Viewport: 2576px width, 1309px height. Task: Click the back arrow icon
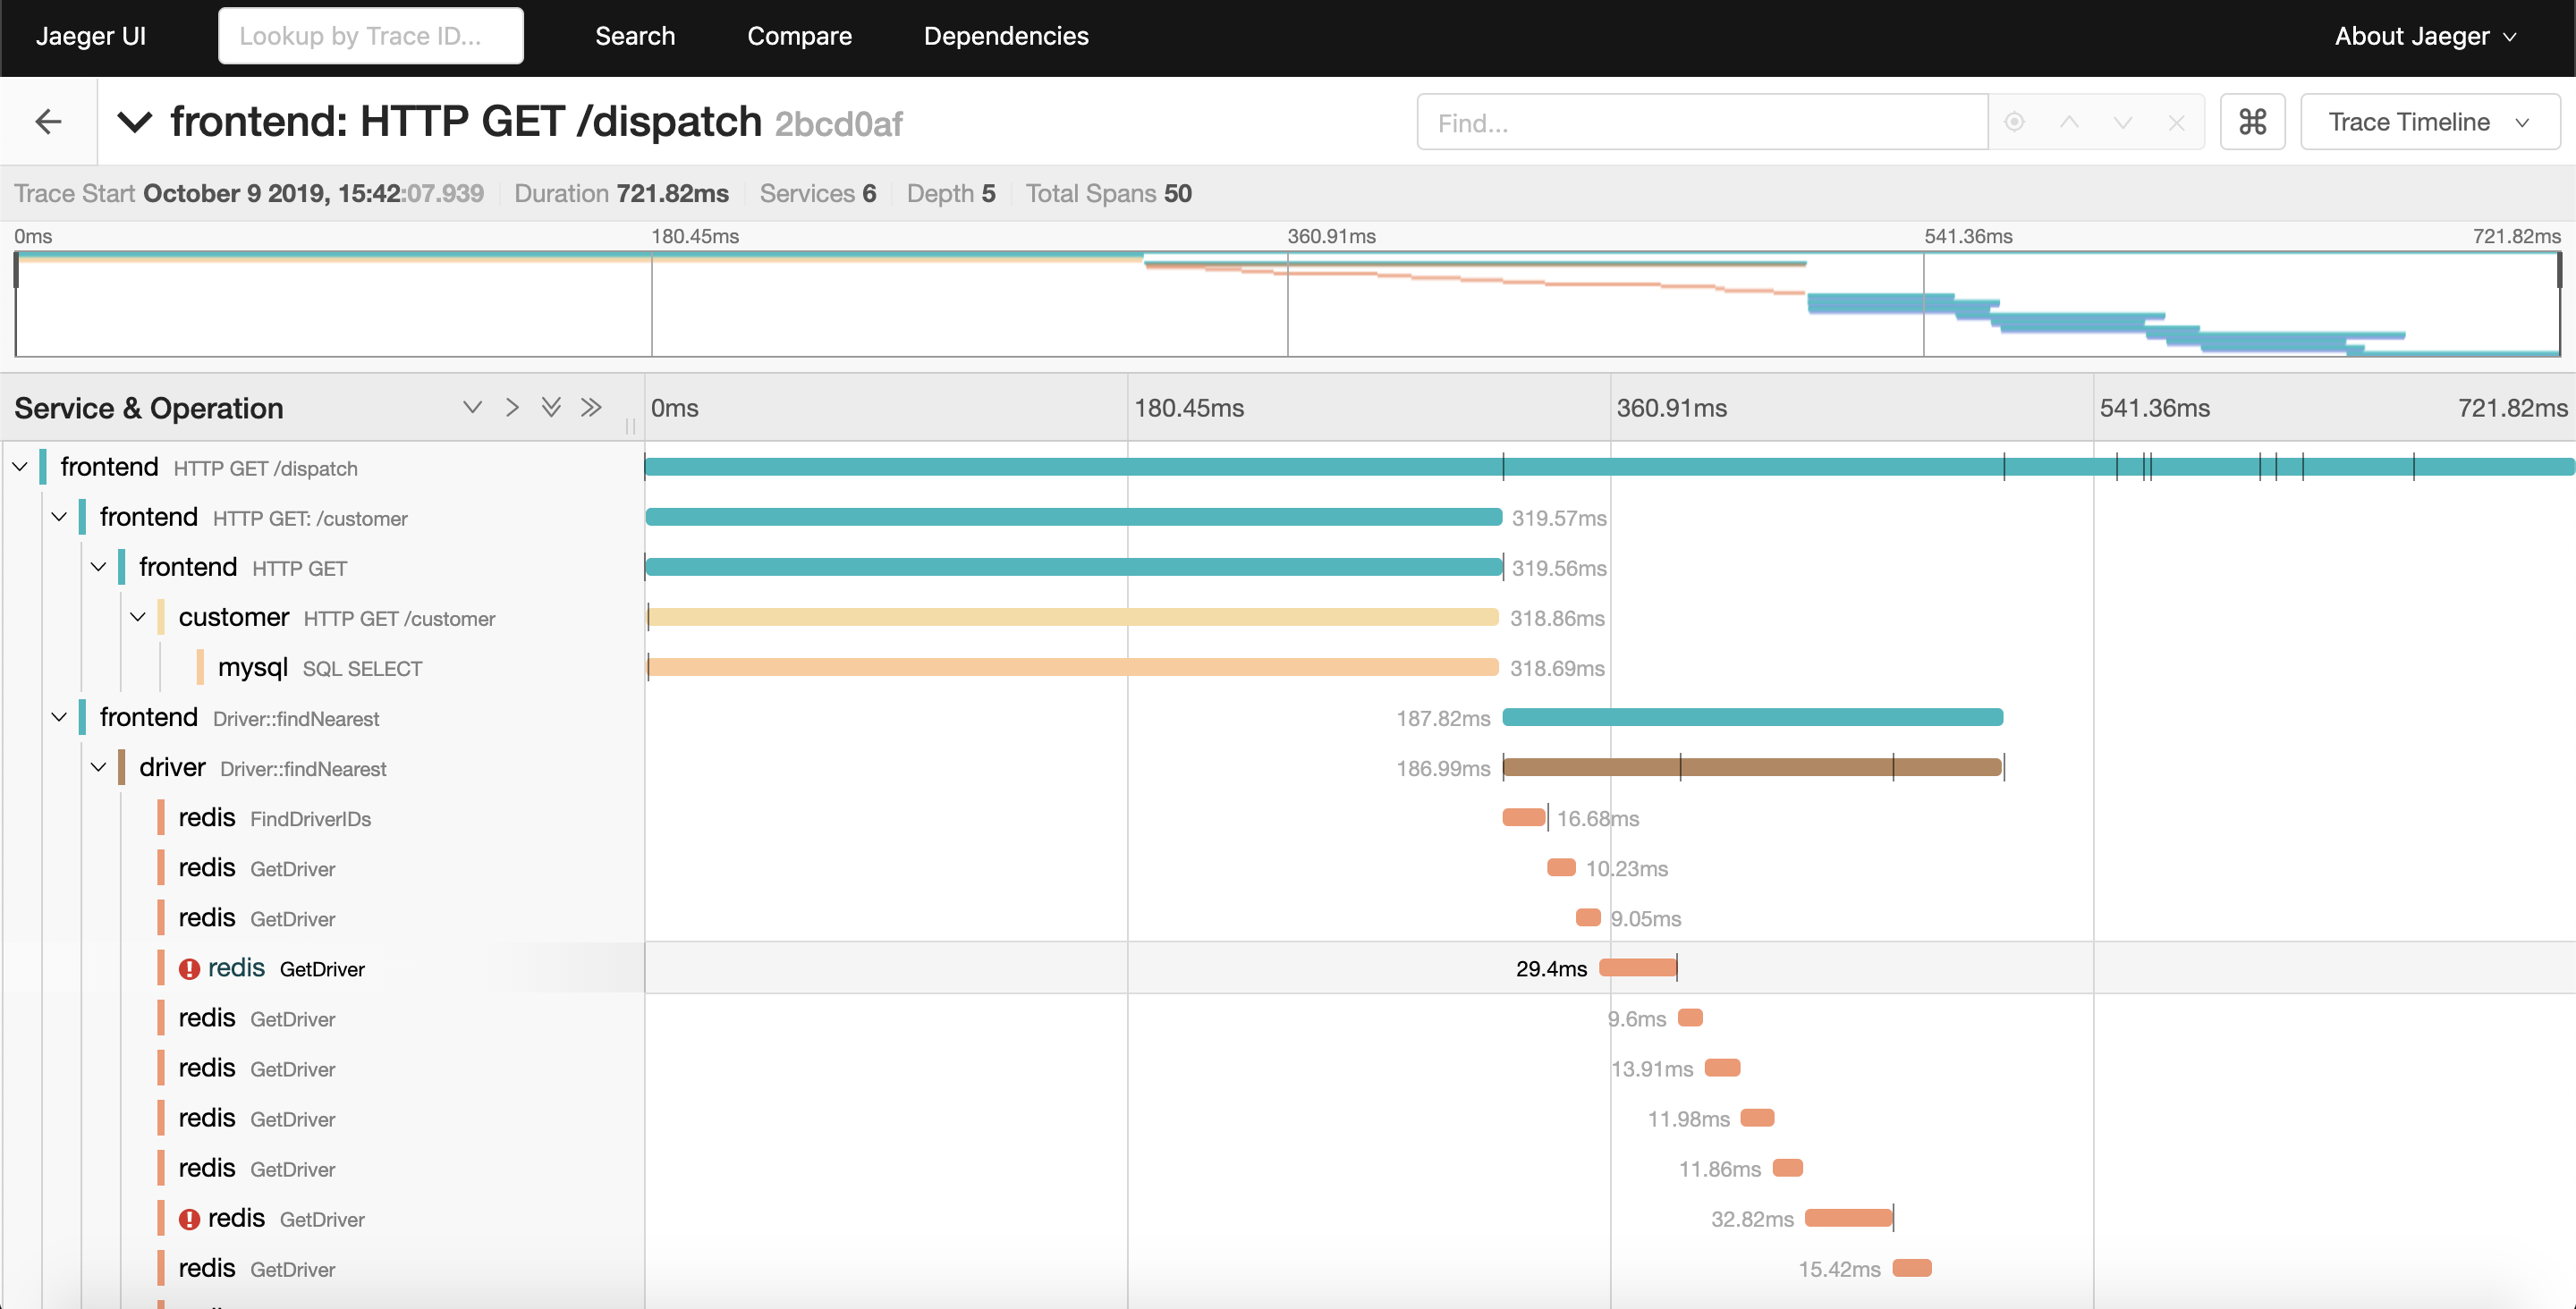pos(48,122)
